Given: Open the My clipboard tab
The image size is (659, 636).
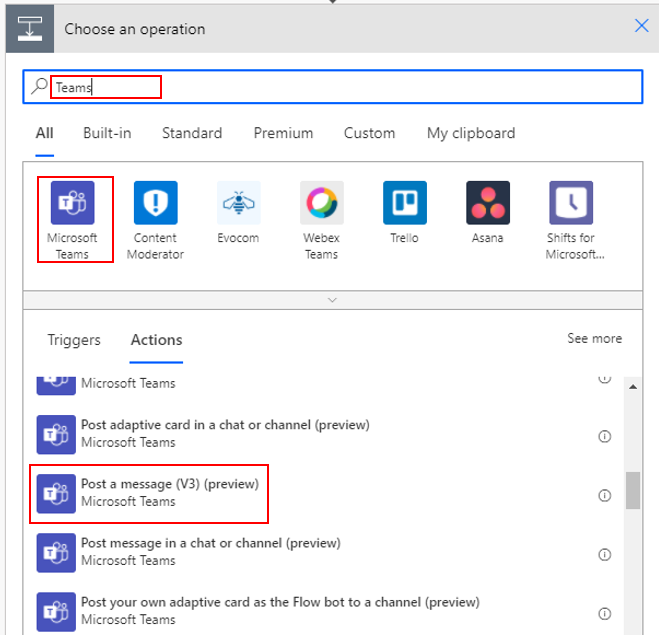Looking at the screenshot, I should (x=471, y=133).
